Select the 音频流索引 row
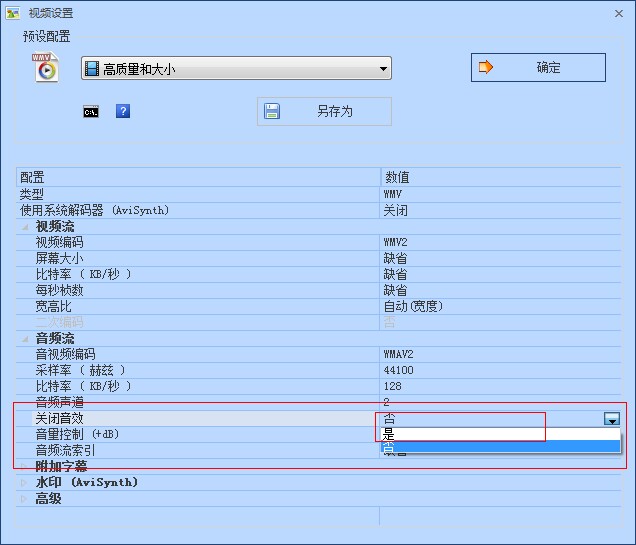The width and height of the screenshot is (636, 545). coord(198,451)
